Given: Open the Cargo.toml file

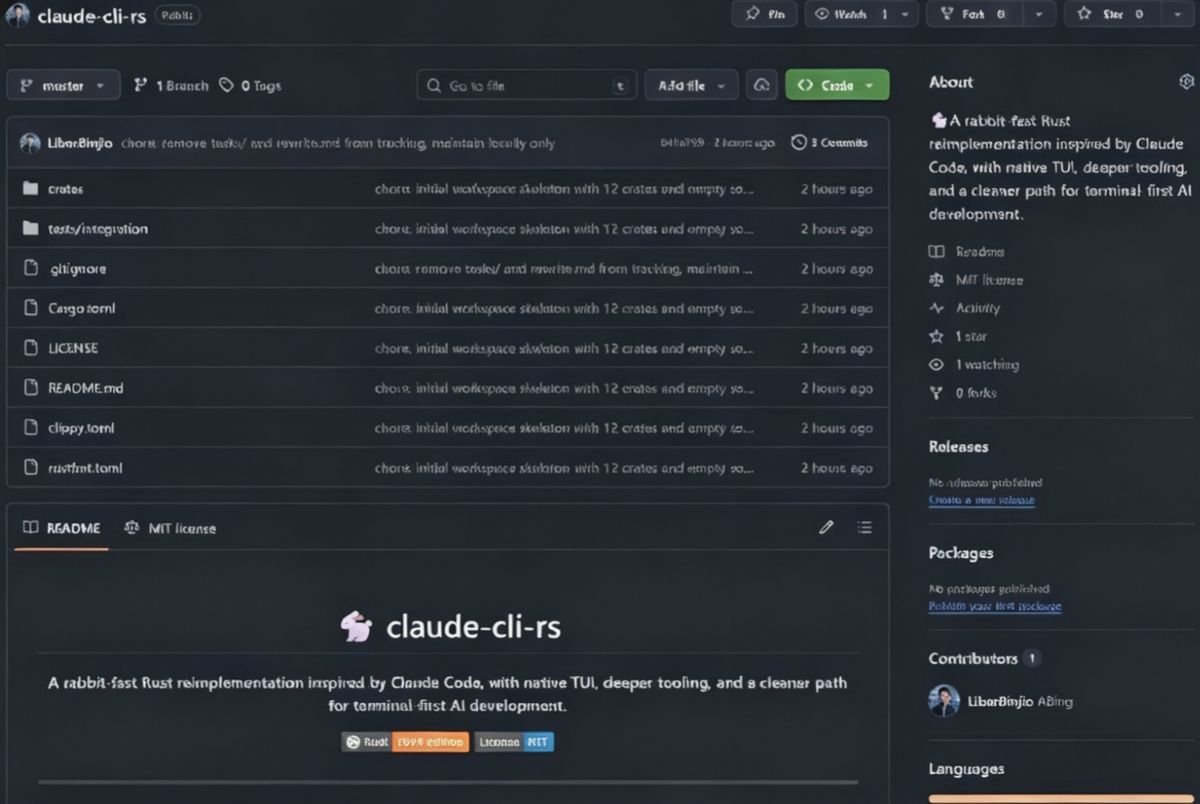Looking at the screenshot, I should point(82,309).
